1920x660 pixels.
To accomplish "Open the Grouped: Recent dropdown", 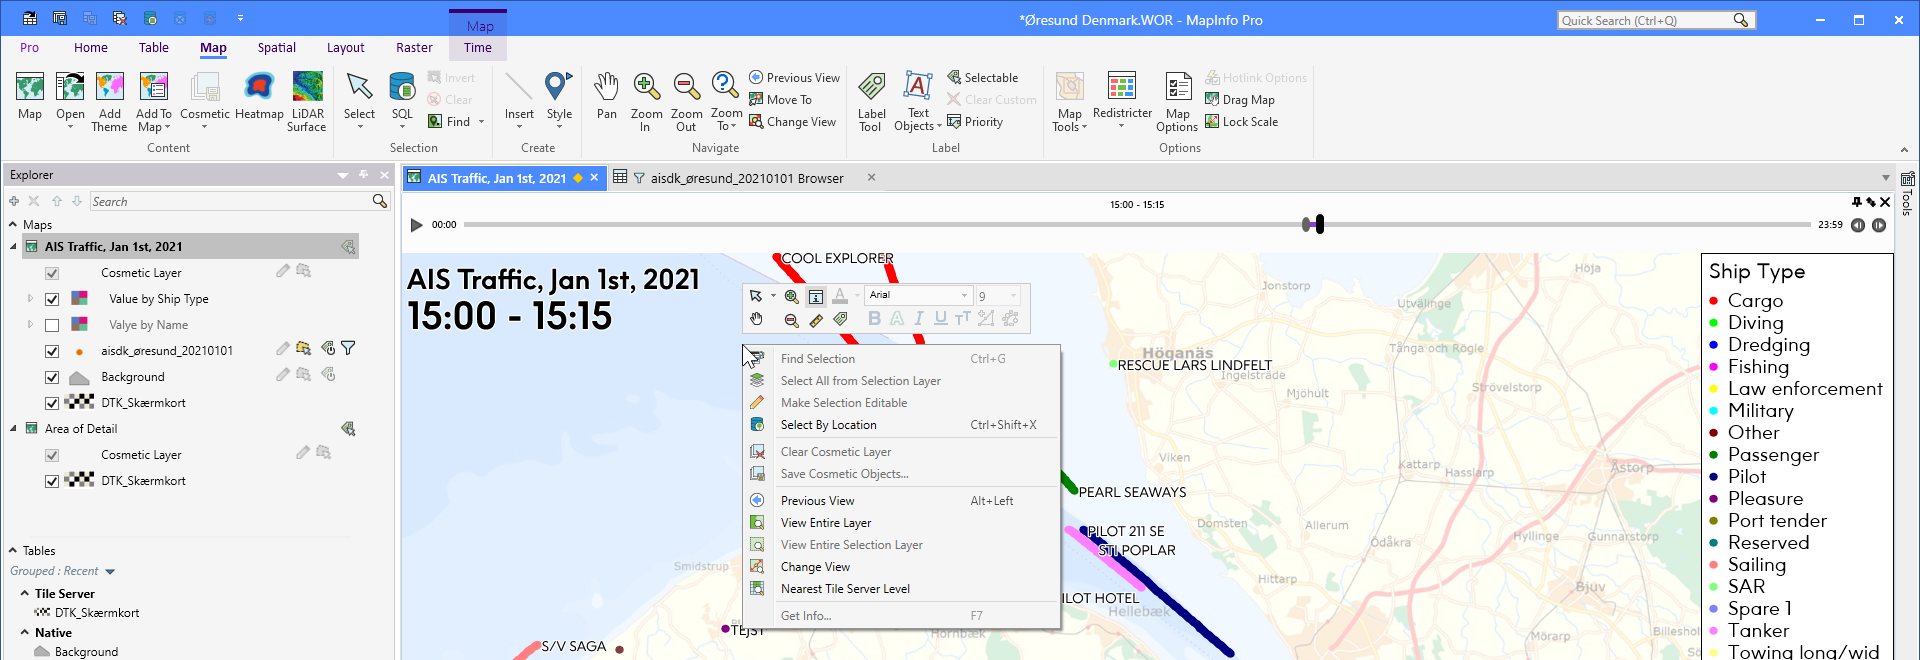I will [x=110, y=572].
